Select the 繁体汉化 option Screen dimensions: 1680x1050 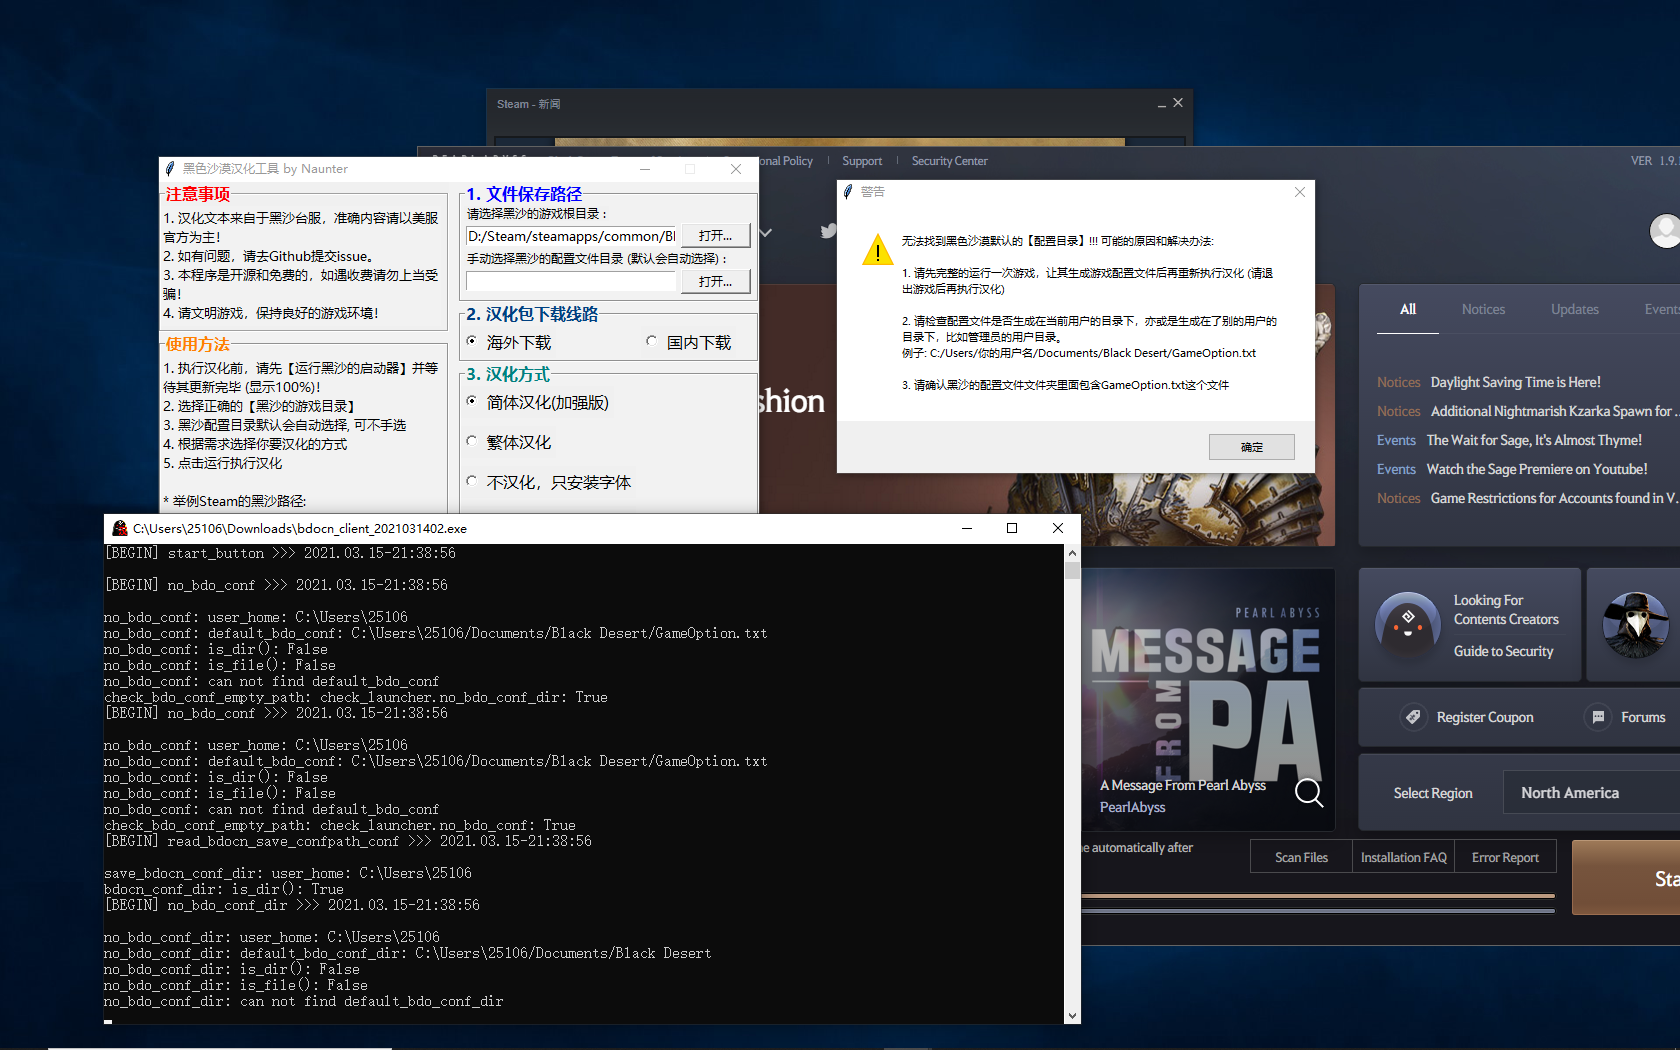point(472,441)
